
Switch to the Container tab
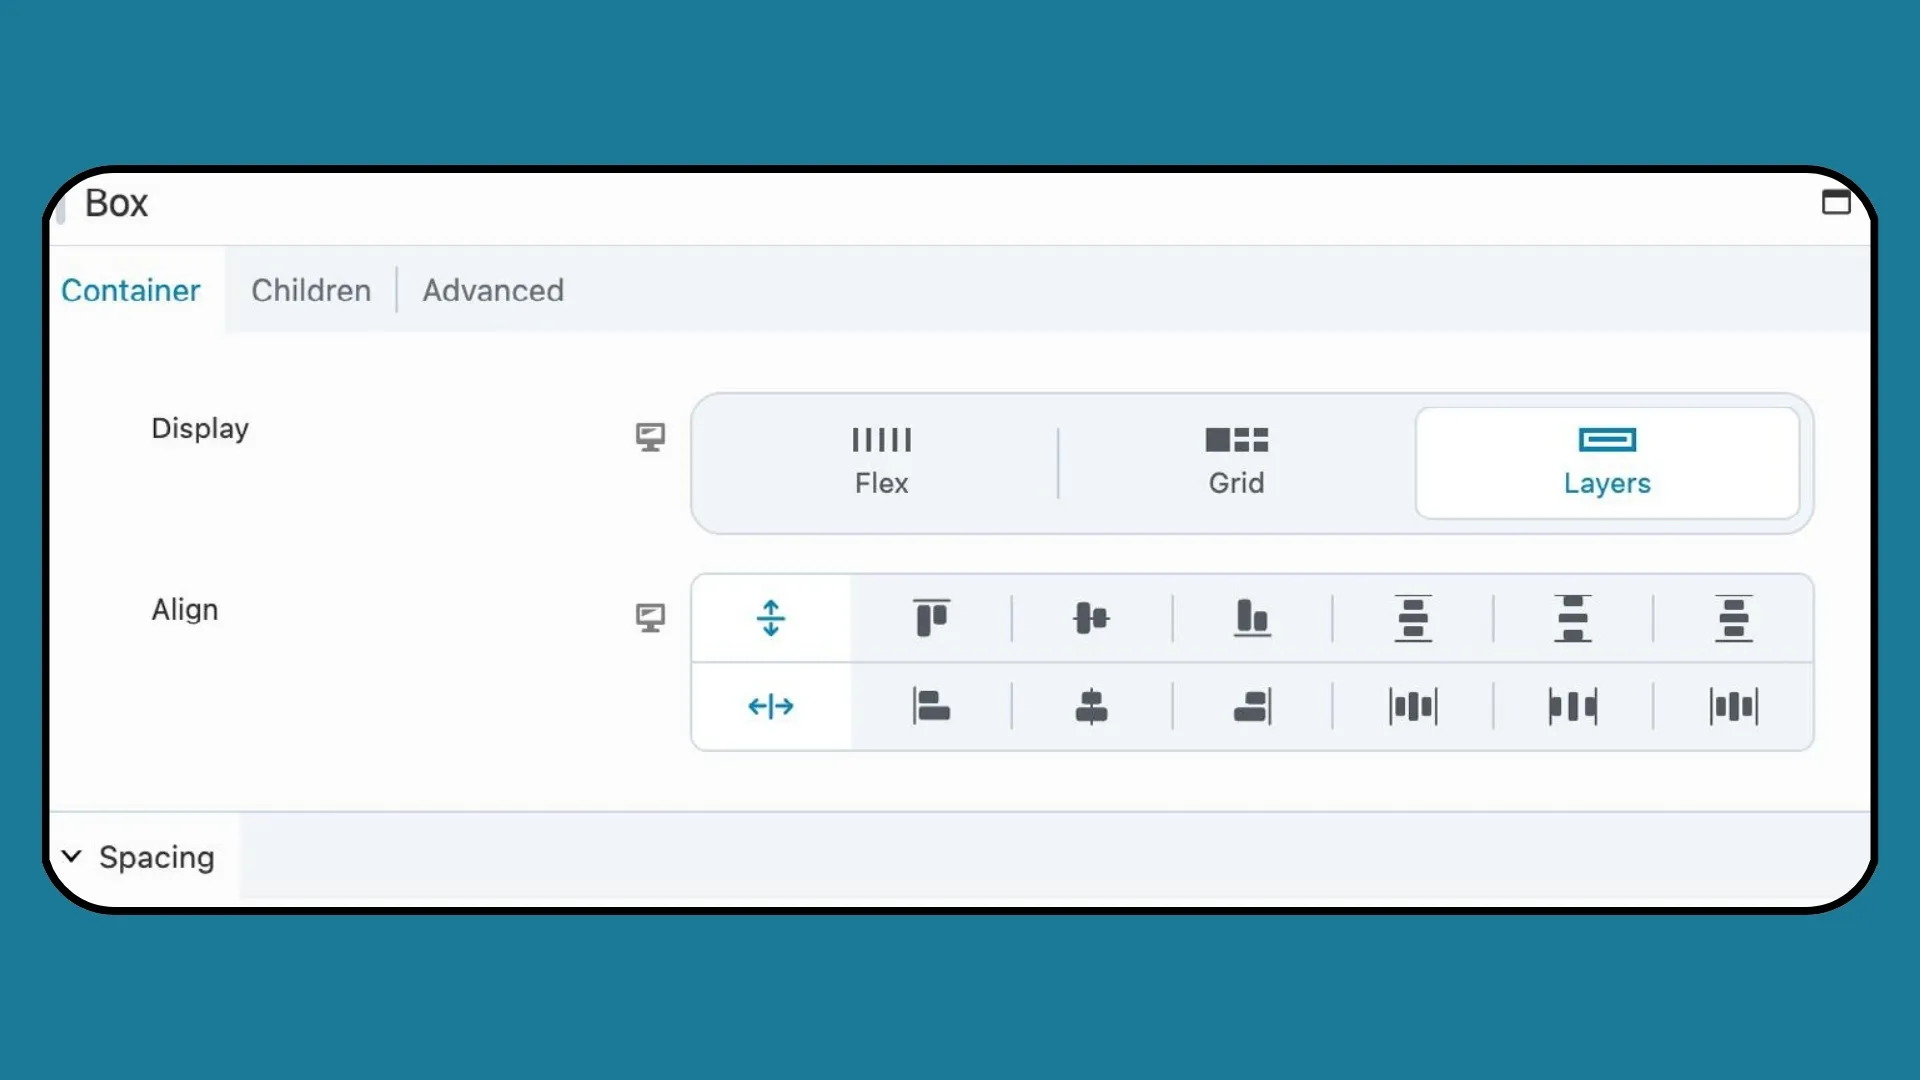tap(131, 290)
